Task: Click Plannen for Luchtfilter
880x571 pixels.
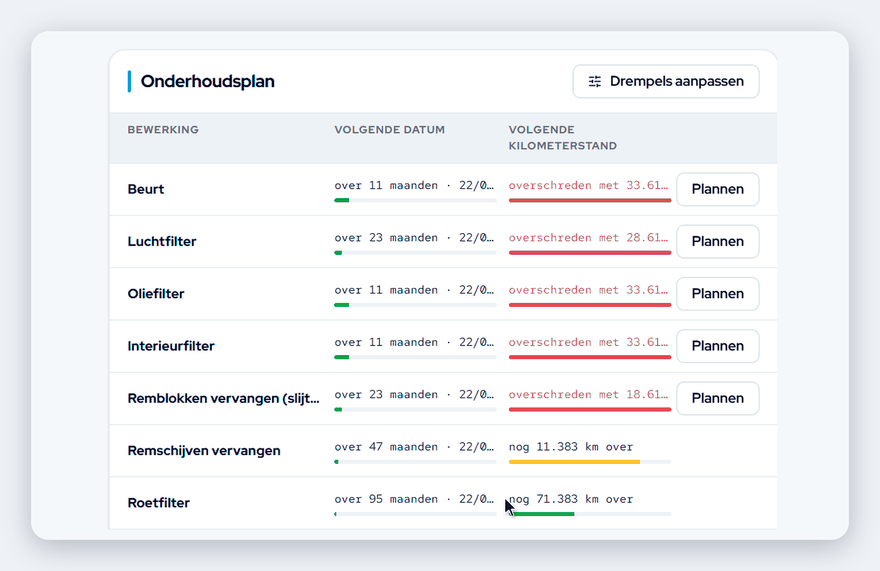Action: click(x=718, y=241)
